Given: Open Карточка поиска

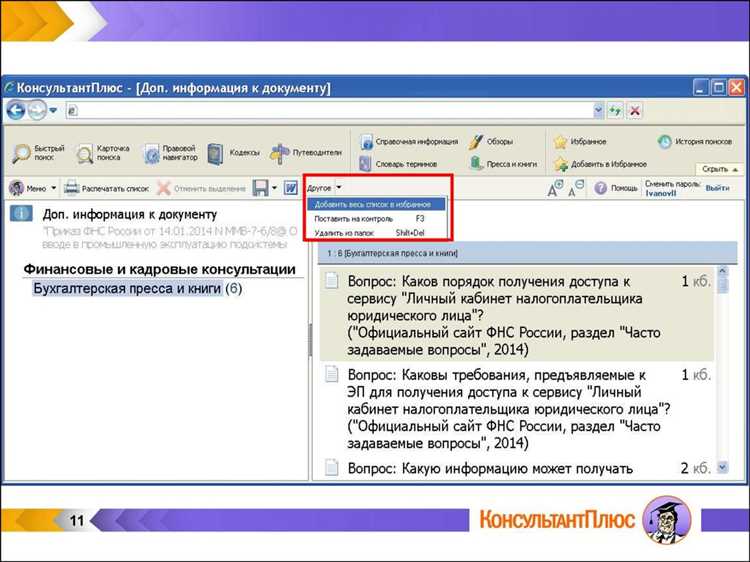Looking at the screenshot, I should point(103,153).
